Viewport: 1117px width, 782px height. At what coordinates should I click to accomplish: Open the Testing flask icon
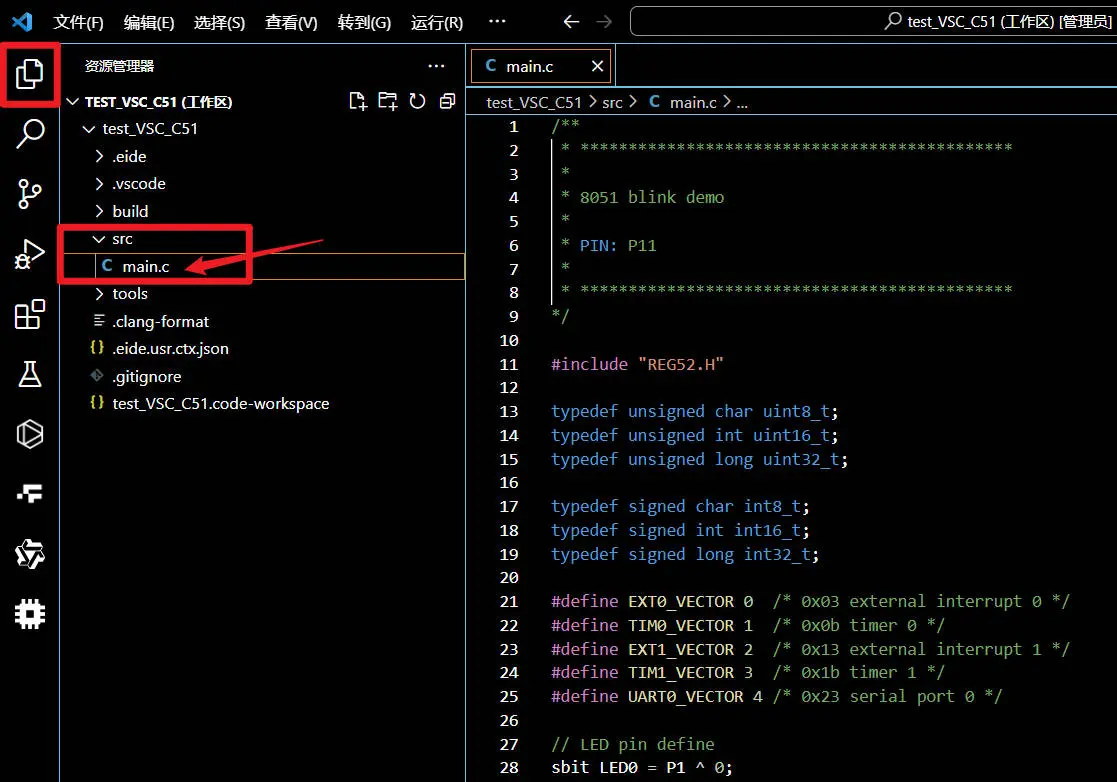point(30,375)
